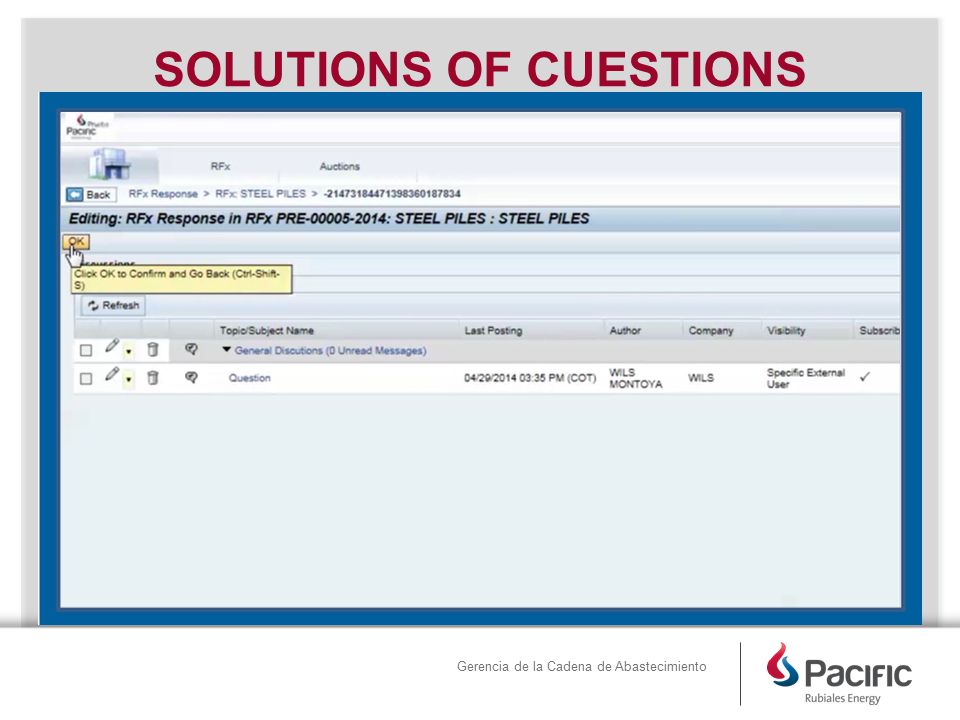Open General Discutions topic link
This screenshot has width=960, height=720.
pos(331,351)
